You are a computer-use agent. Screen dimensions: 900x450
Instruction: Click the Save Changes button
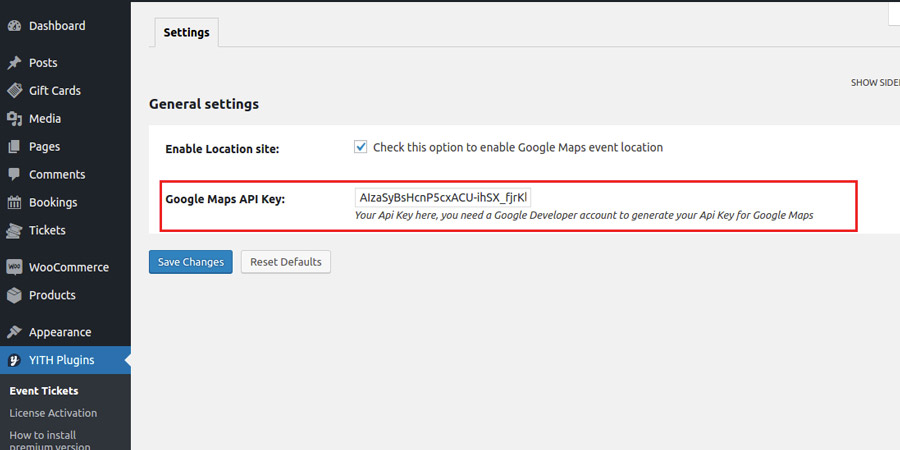[191, 262]
